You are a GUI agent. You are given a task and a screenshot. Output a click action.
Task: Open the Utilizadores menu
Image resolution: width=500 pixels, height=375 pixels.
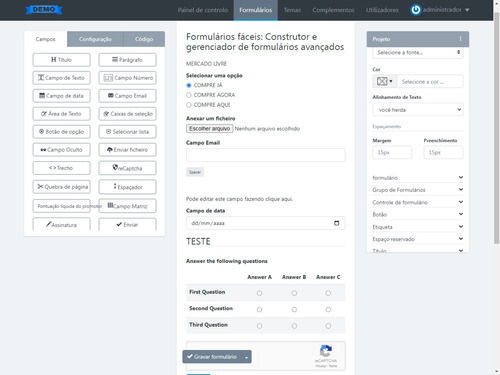click(382, 10)
